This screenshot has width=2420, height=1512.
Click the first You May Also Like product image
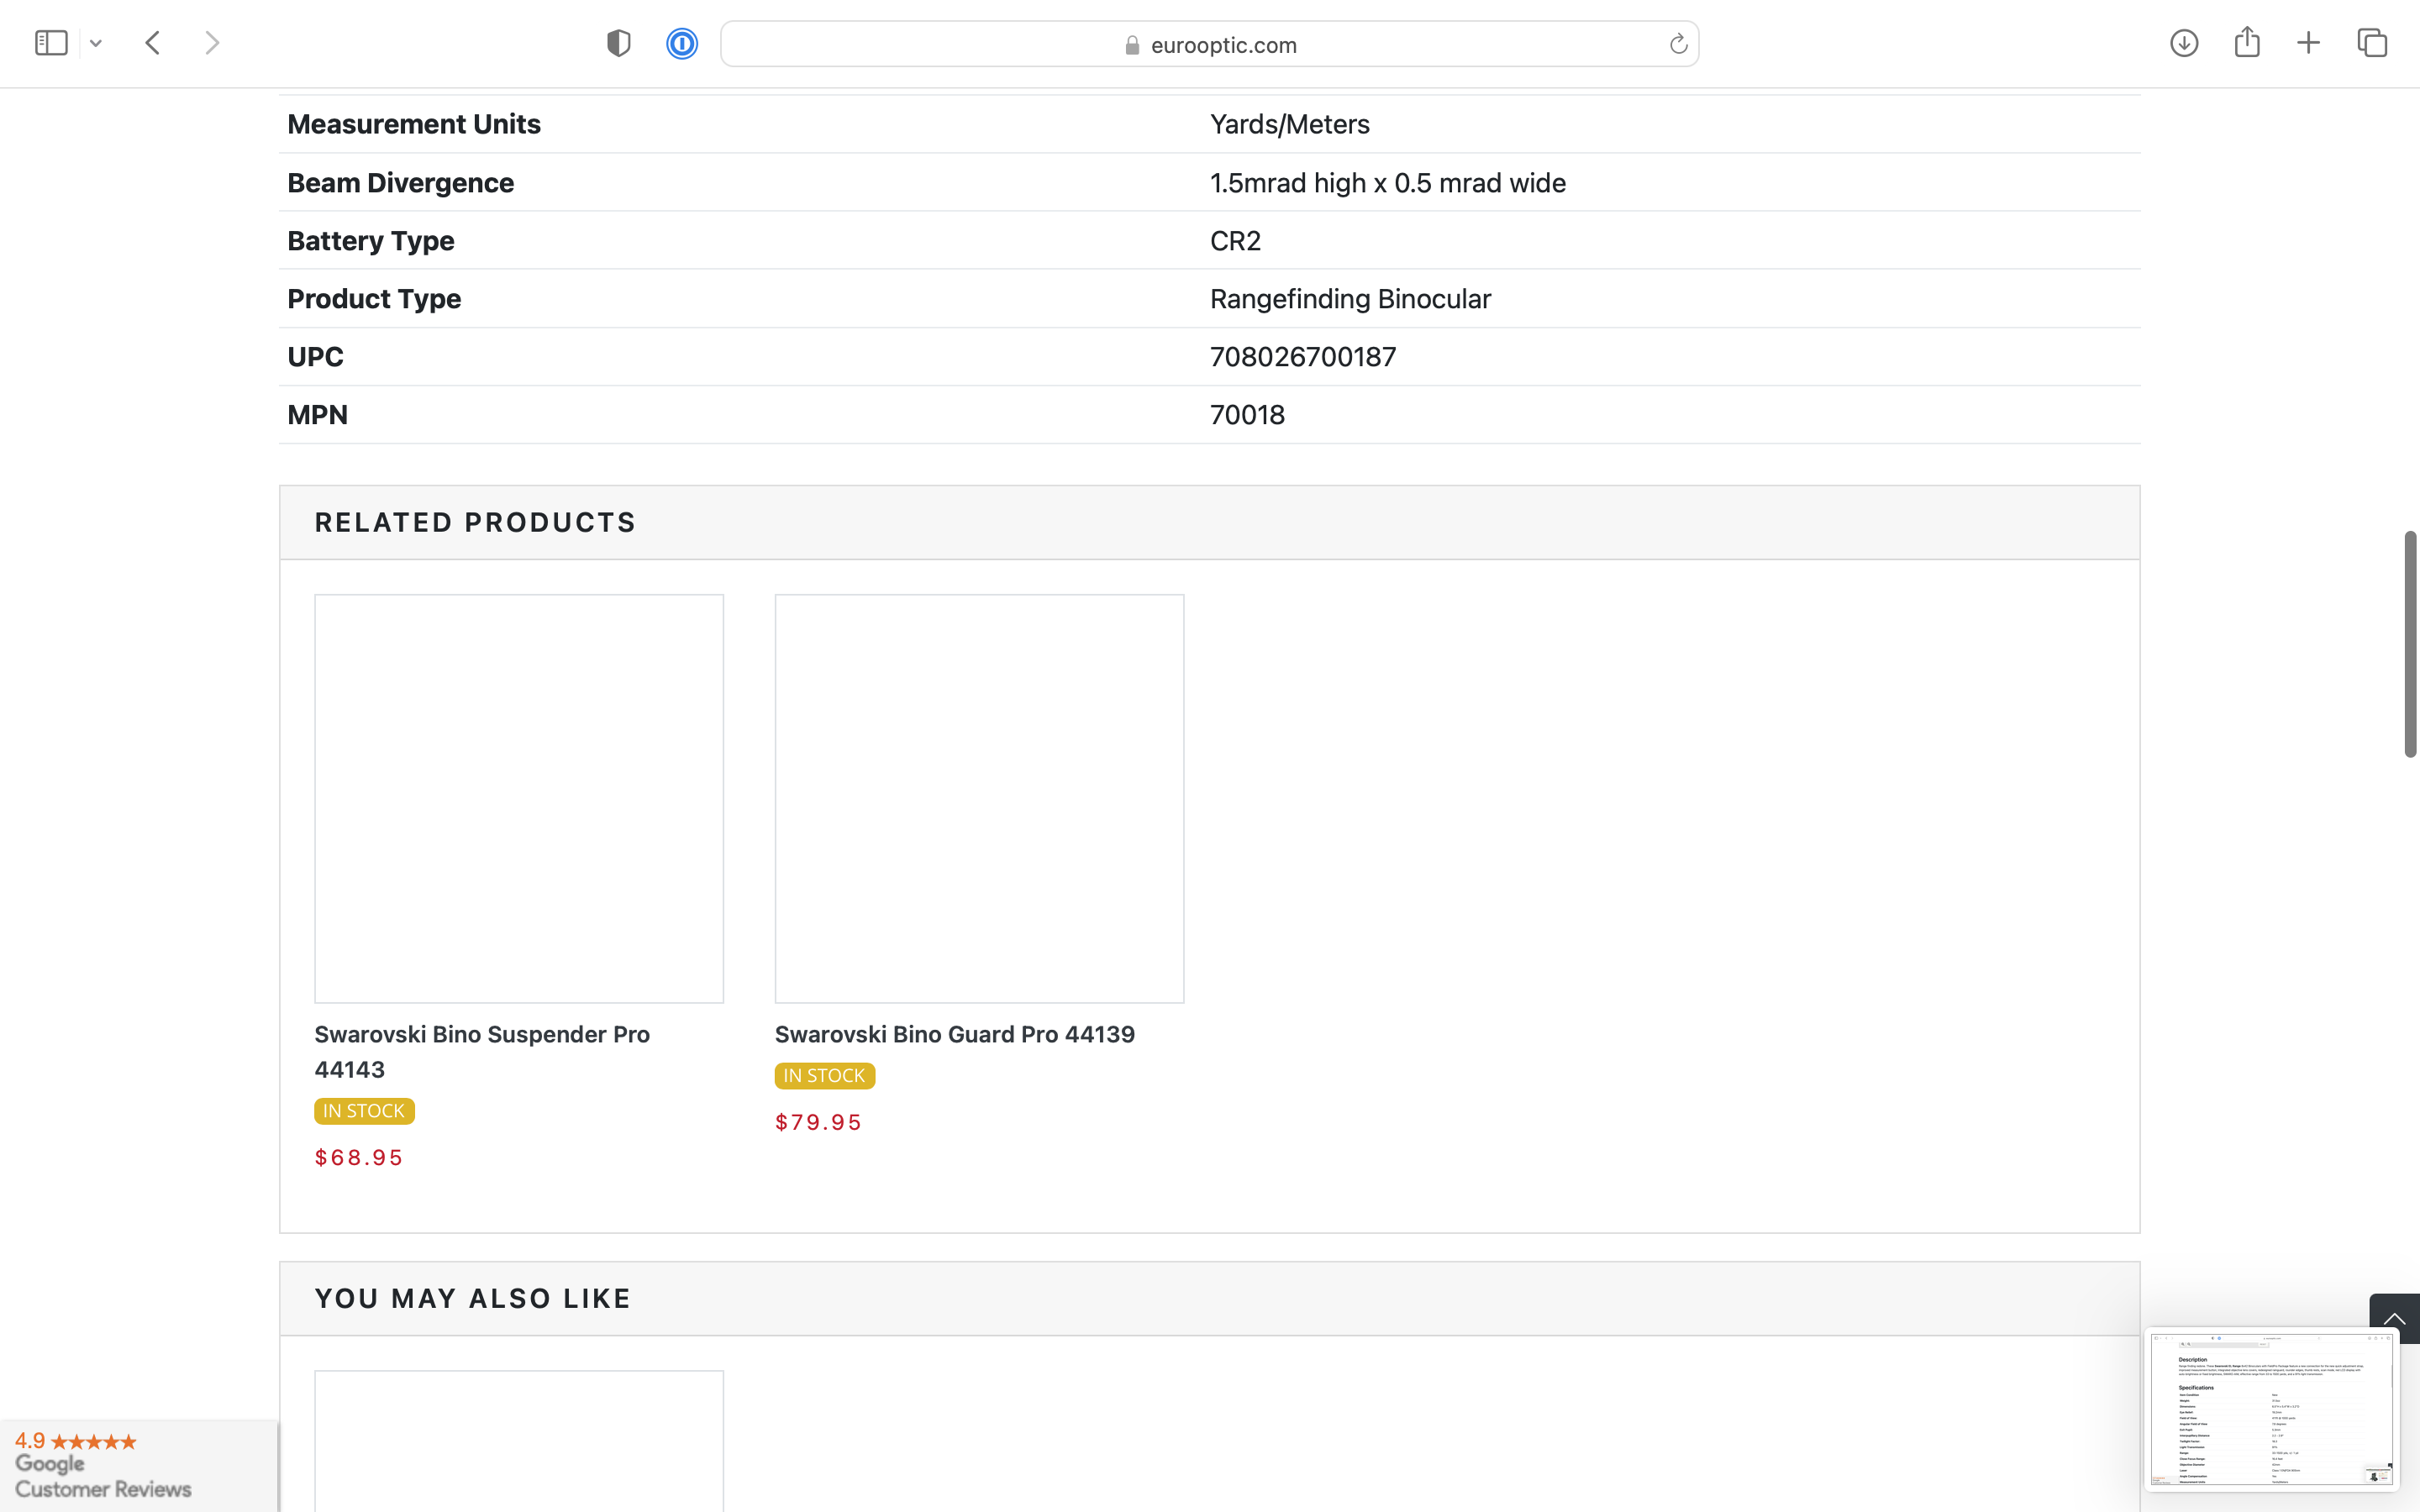pyautogui.click(x=519, y=1441)
